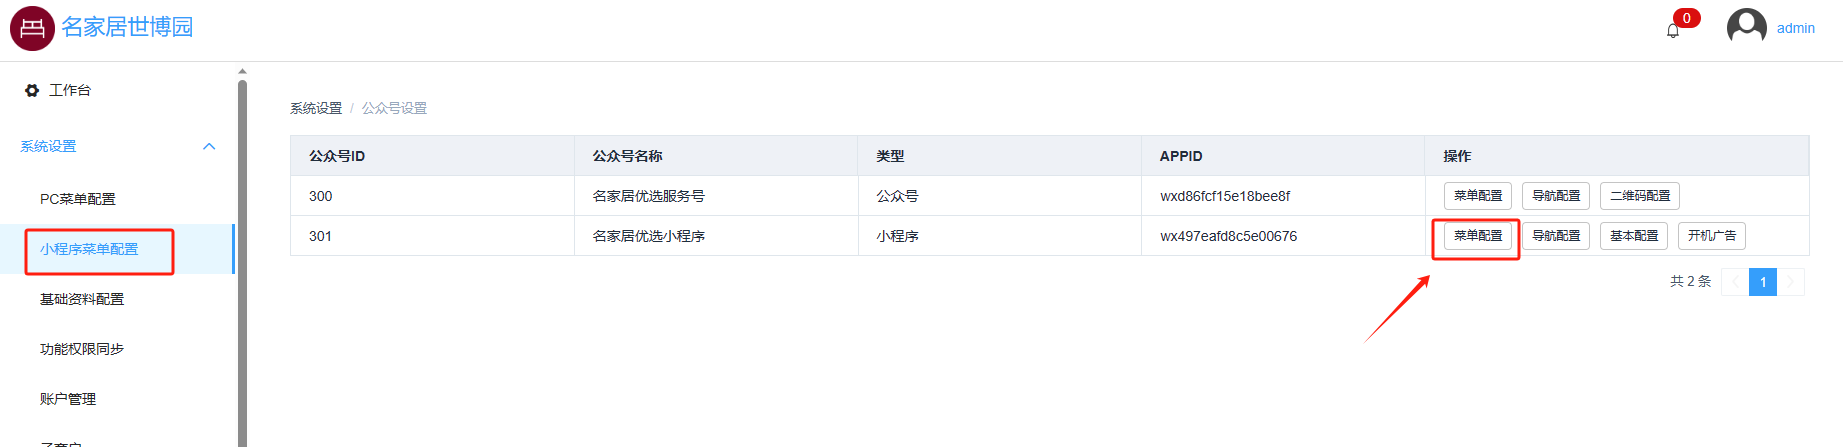Open the notification bell icon
Viewport: 1843px width, 447px height.
[1673, 31]
